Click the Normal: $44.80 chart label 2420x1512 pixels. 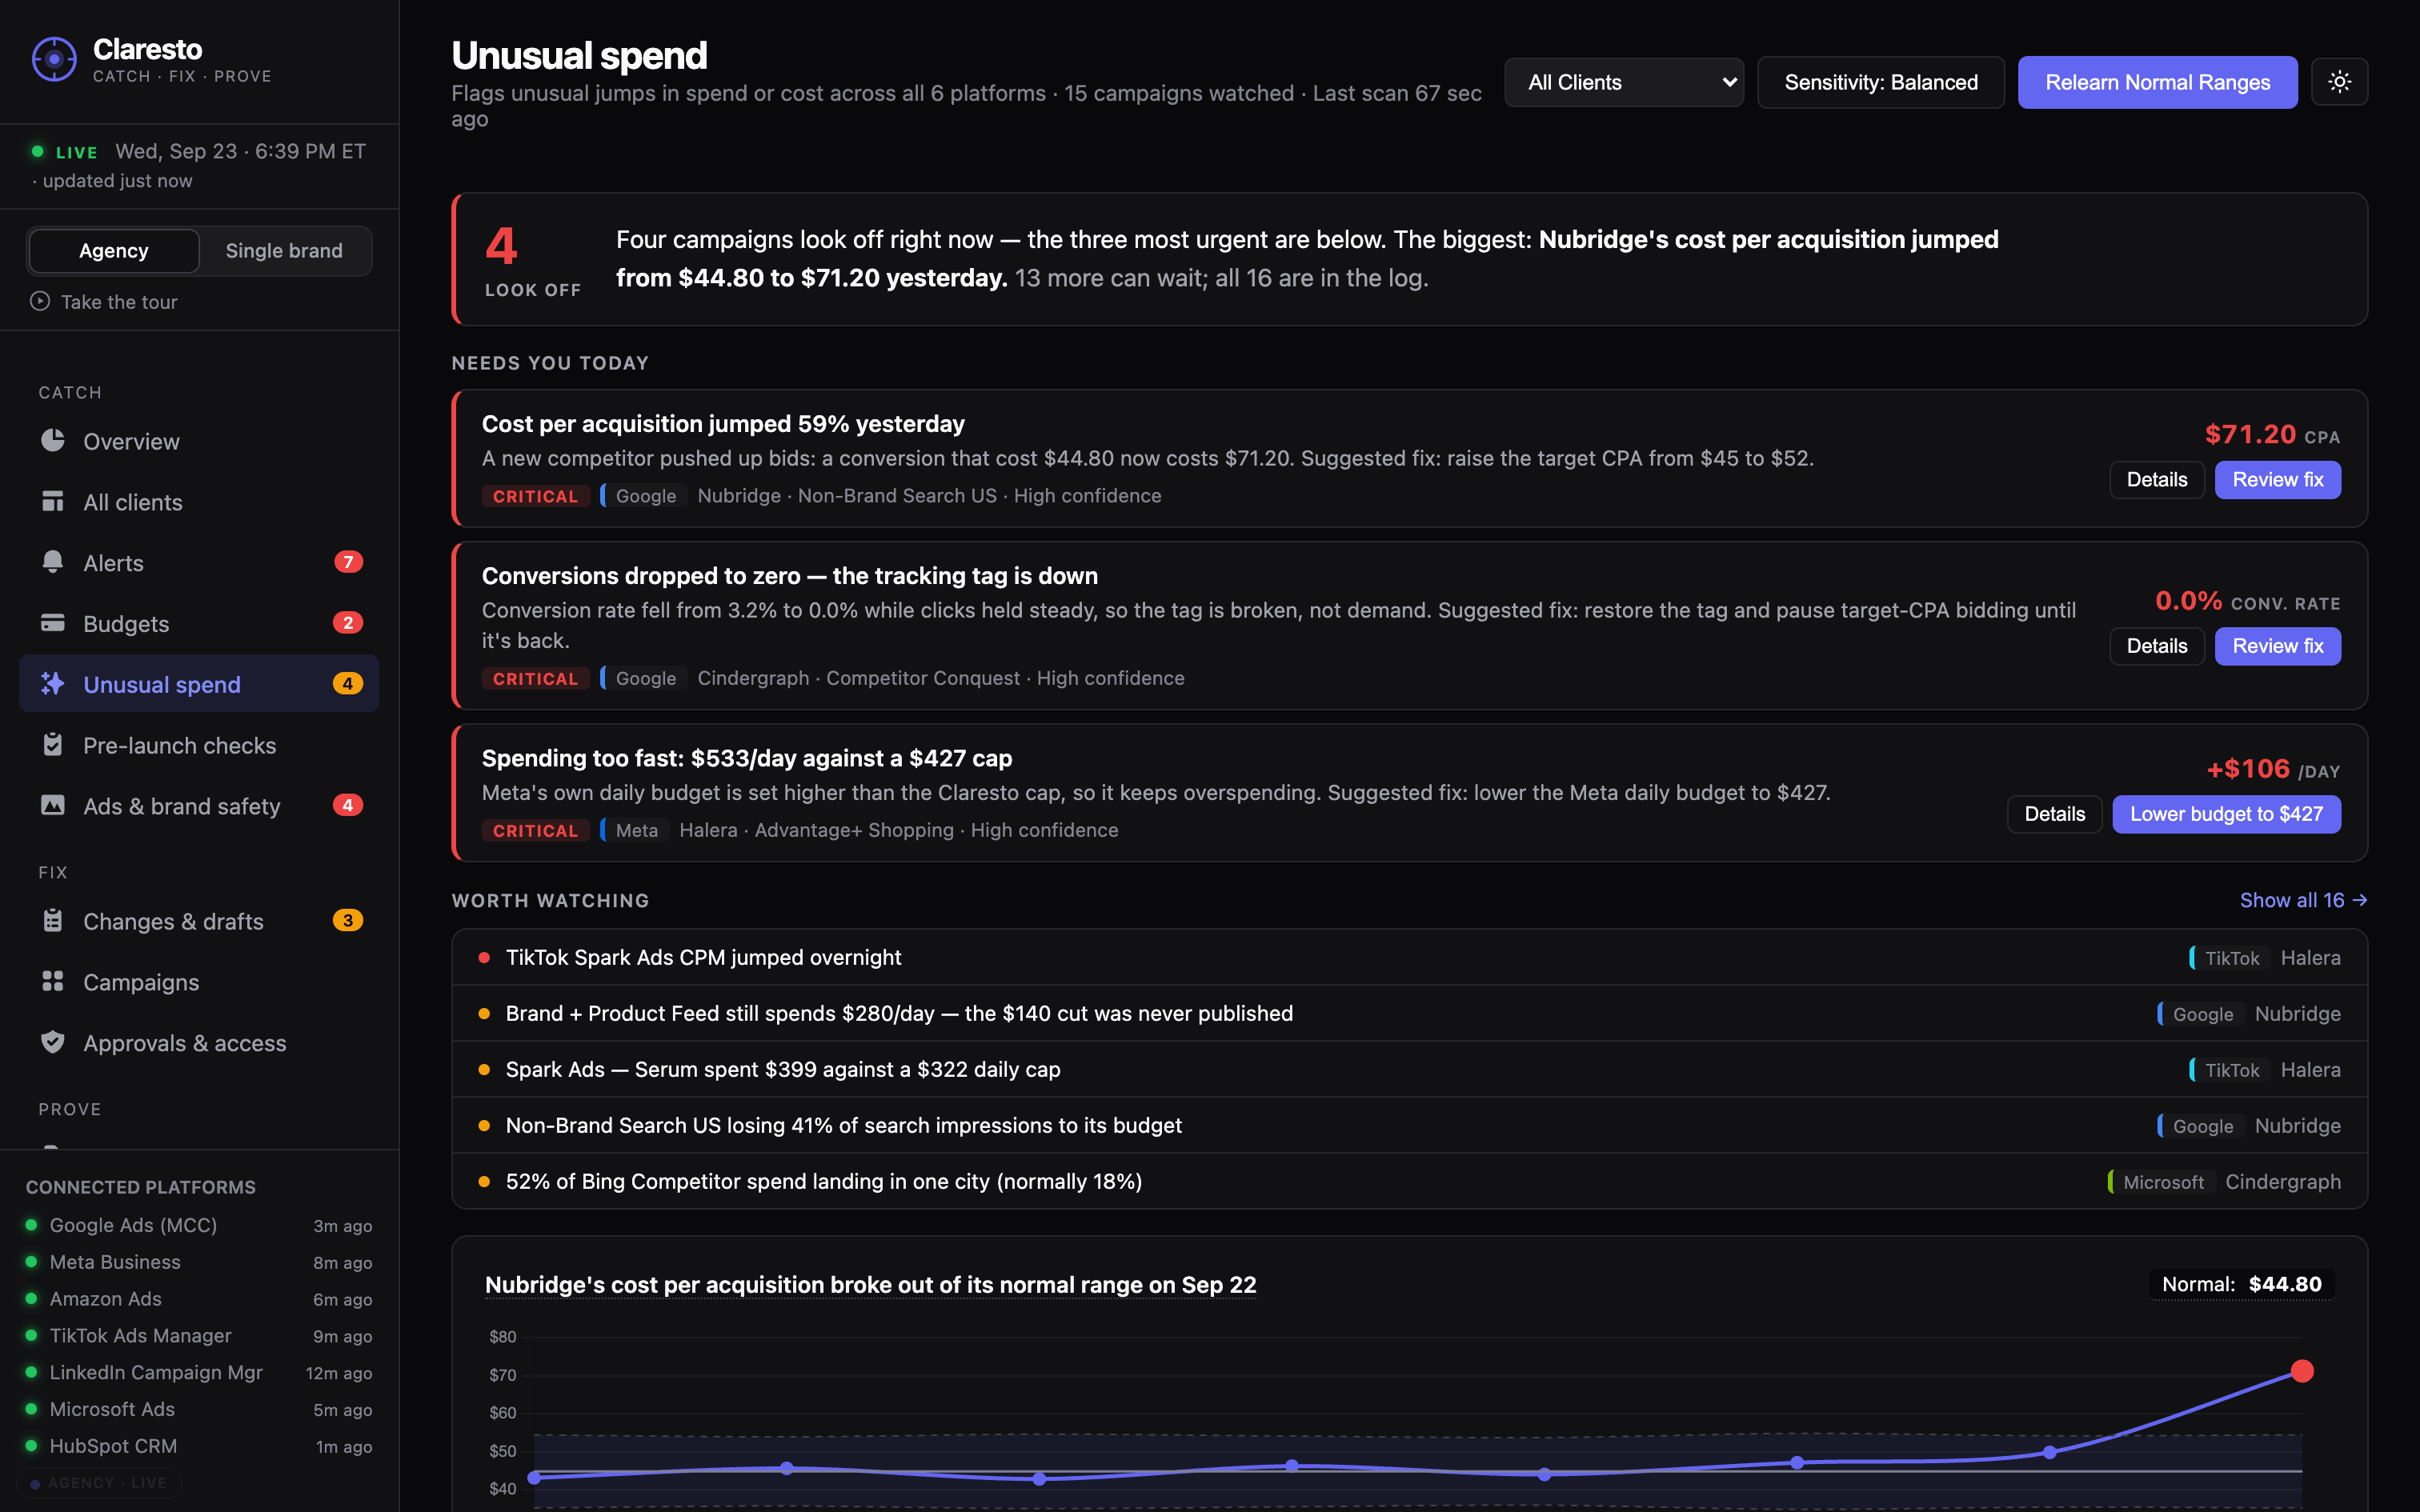tap(2241, 1284)
